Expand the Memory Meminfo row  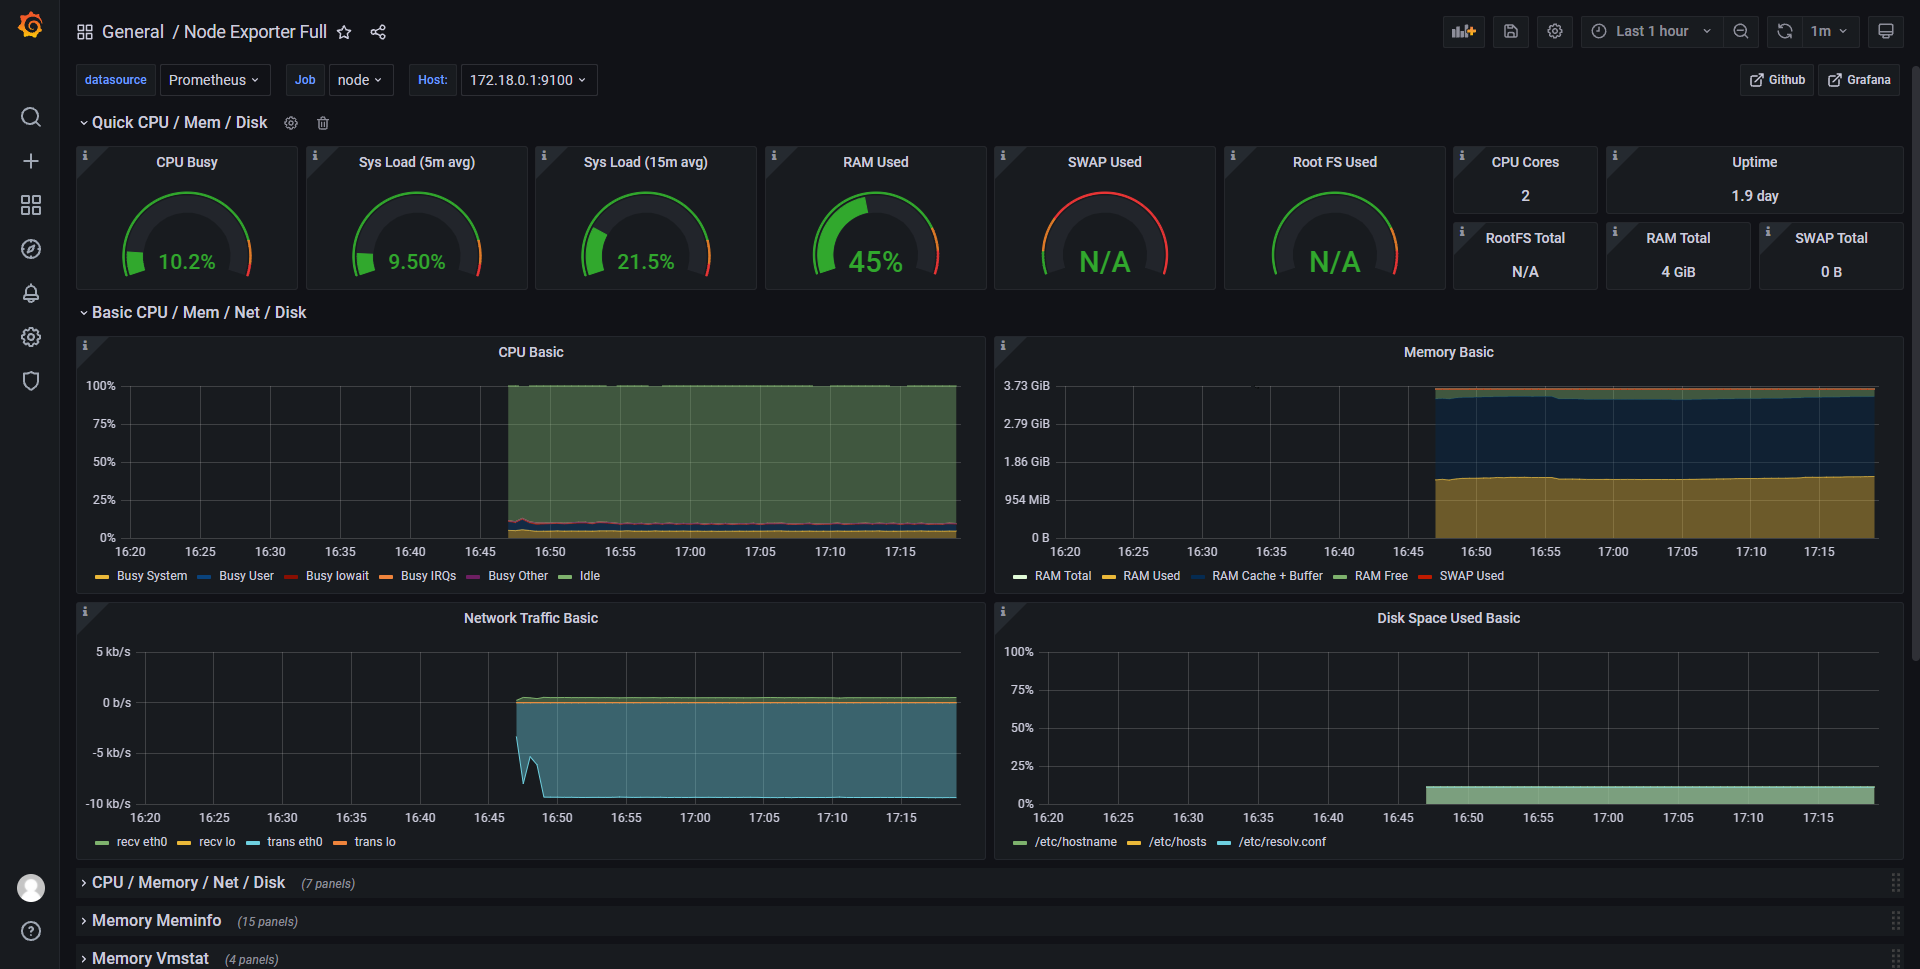coord(150,921)
